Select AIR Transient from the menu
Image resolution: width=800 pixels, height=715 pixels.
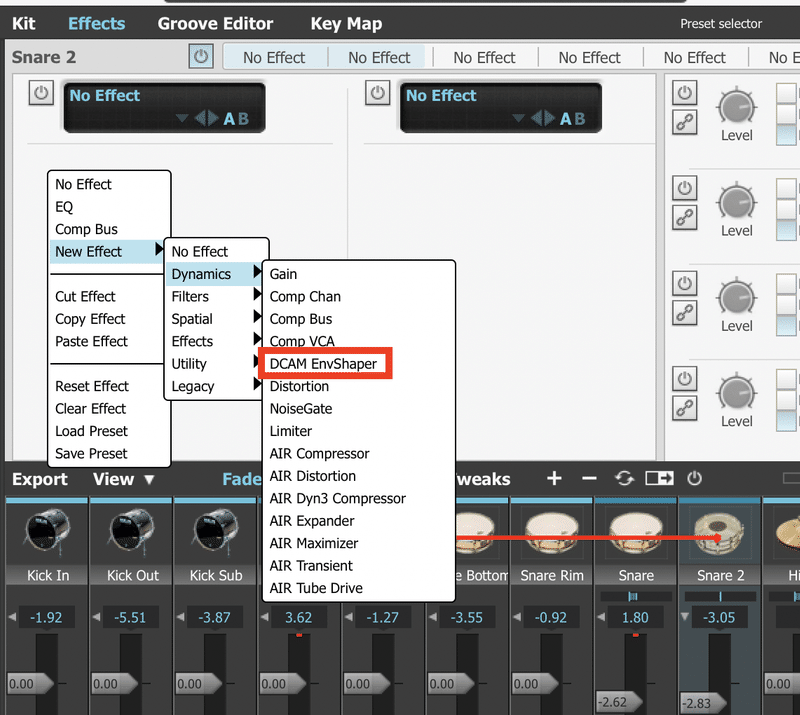pos(311,566)
